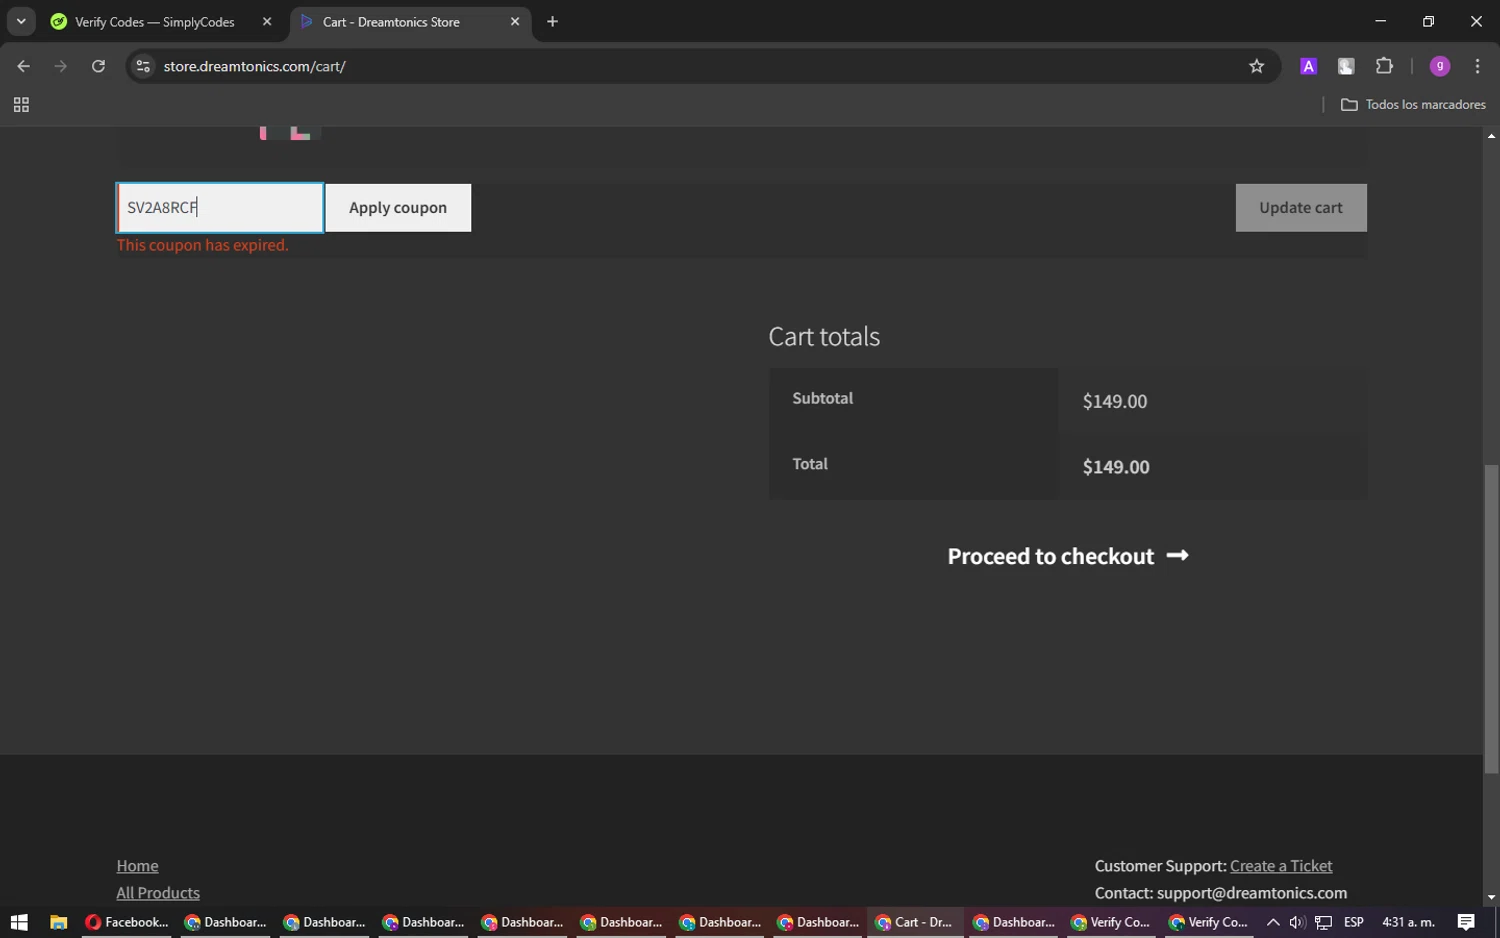Click the Apply coupon button

[398, 208]
